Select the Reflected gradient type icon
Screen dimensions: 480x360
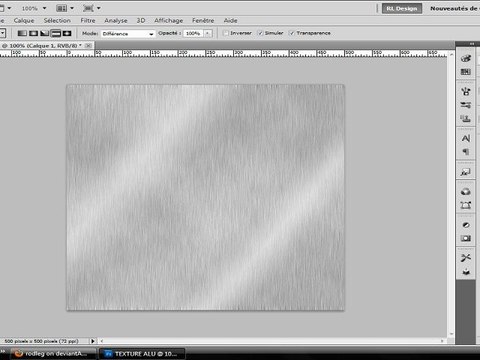(56, 33)
